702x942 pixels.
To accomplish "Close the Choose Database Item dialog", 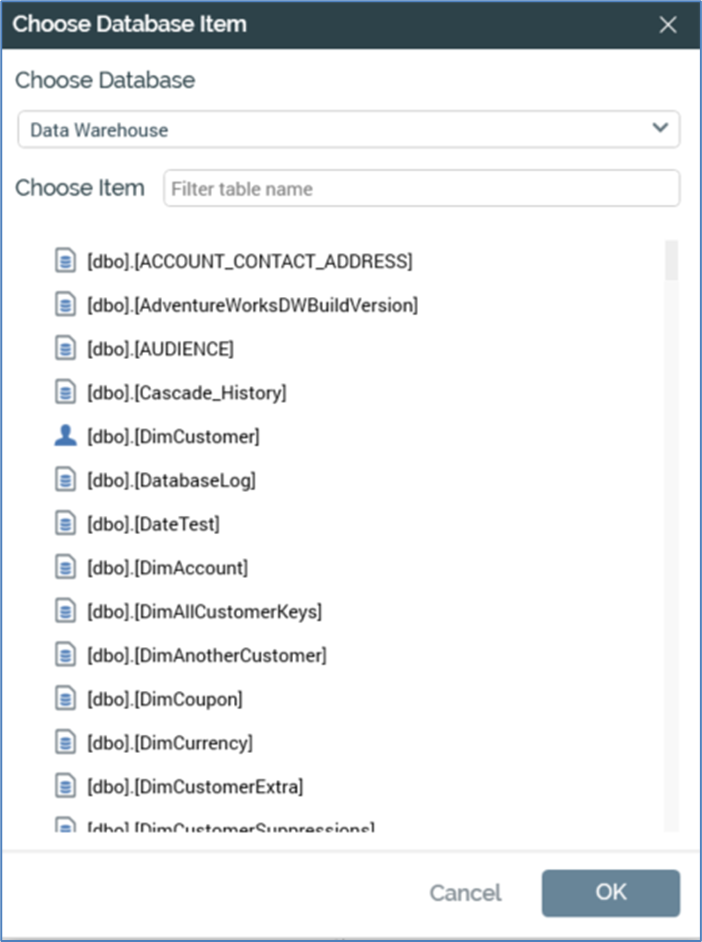I will [668, 25].
